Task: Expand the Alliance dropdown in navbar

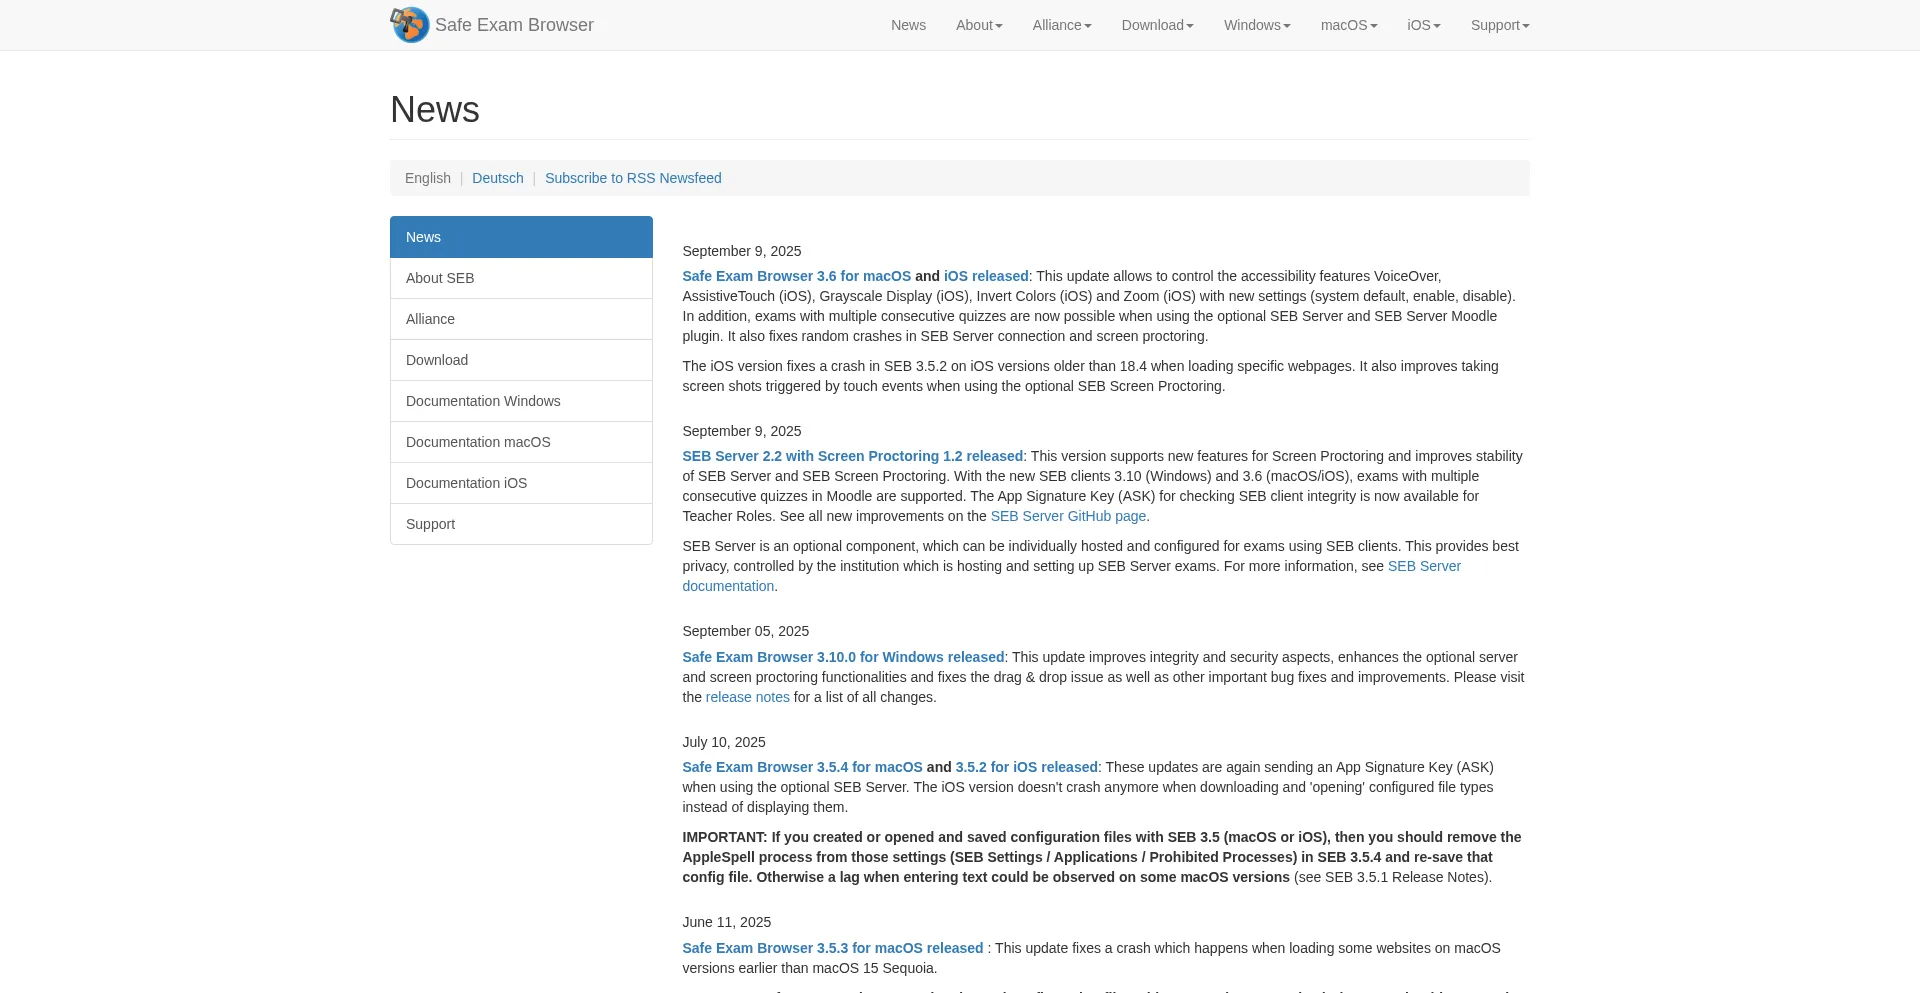Action: 1061,25
